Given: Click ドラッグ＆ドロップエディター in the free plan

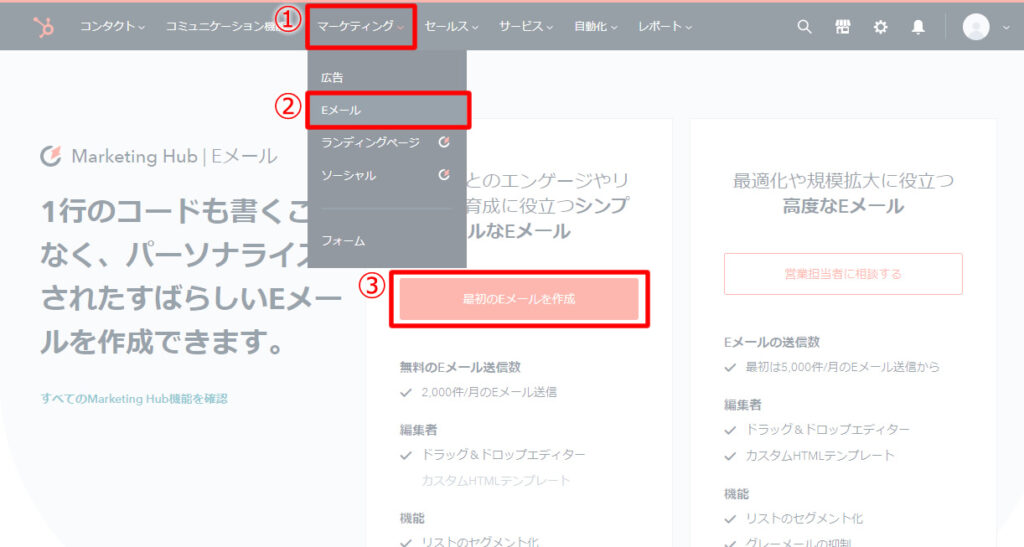Looking at the screenshot, I should (504, 454).
